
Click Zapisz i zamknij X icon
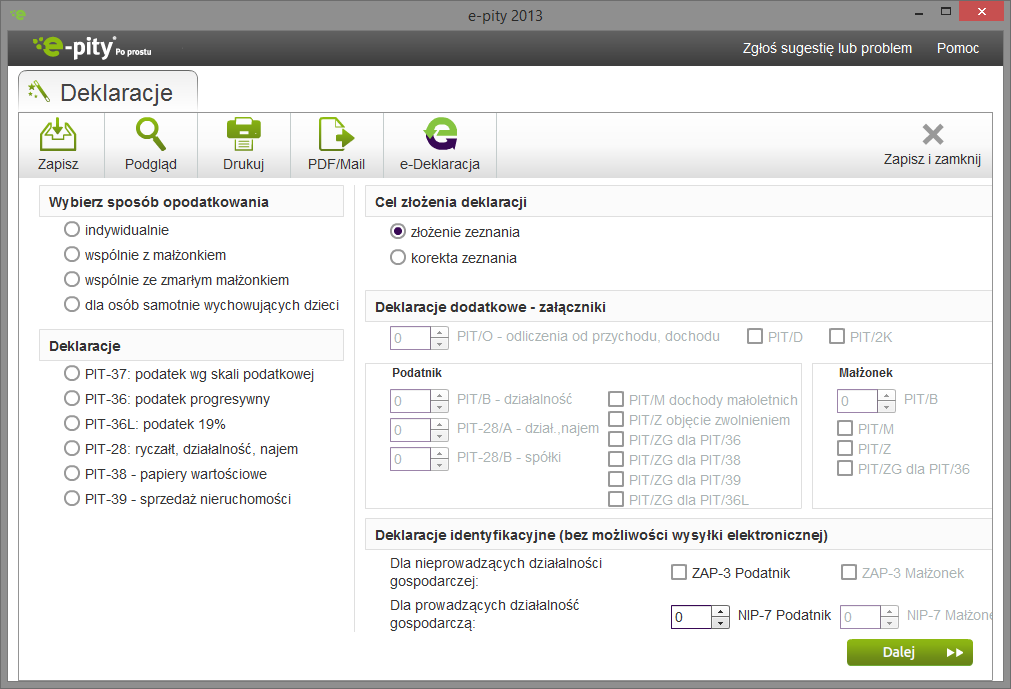pyautogui.click(x=932, y=134)
